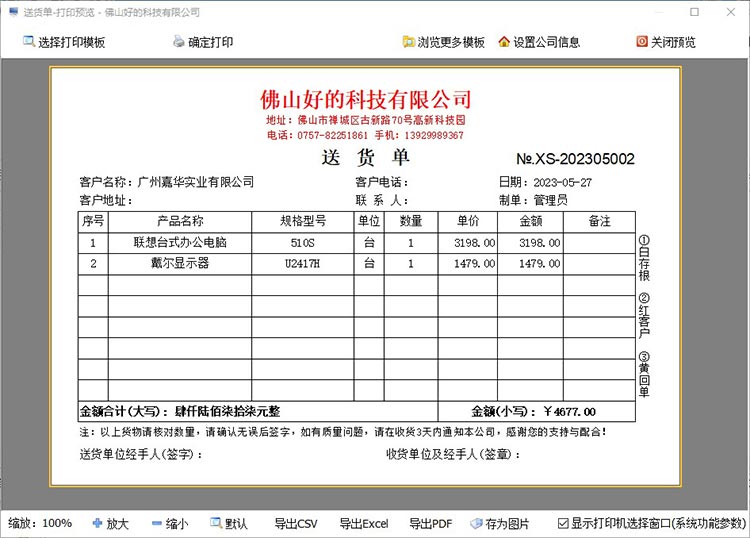Click the model cell 510S
The height and width of the screenshot is (538, 750).
coord(303,243)
